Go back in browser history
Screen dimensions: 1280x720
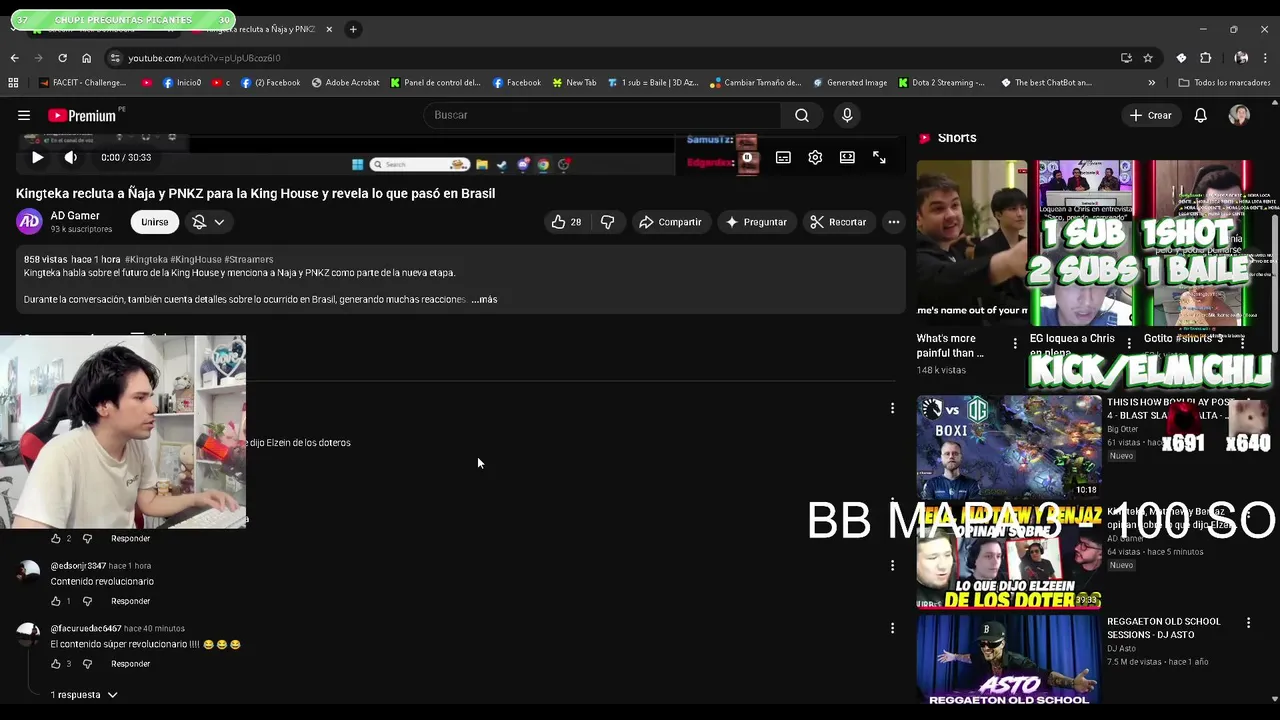click(14, 58)
